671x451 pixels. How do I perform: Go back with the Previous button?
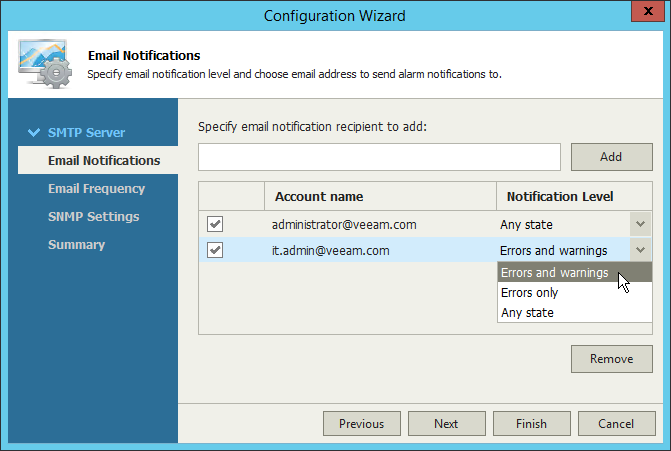[x=361, y=424]
